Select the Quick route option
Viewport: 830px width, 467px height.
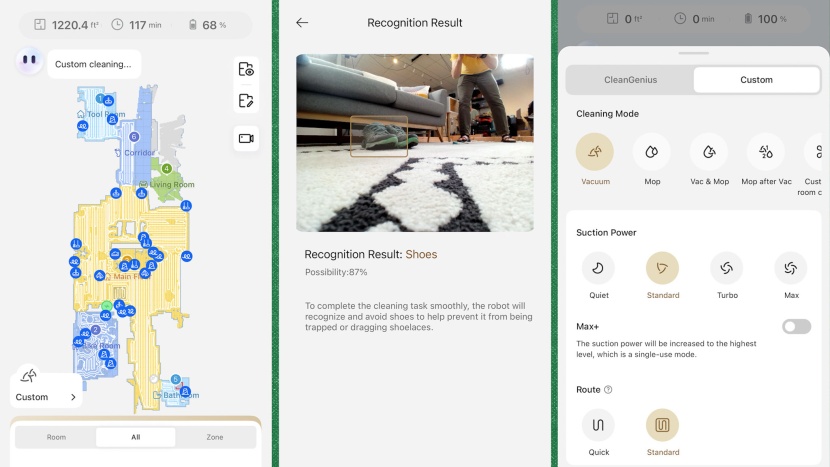[598, 425]
